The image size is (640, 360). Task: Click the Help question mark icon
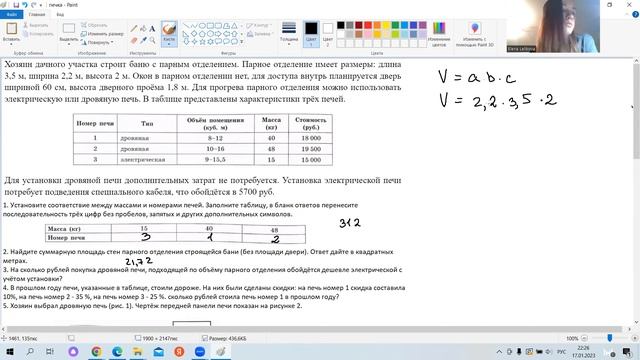(636, 14)
